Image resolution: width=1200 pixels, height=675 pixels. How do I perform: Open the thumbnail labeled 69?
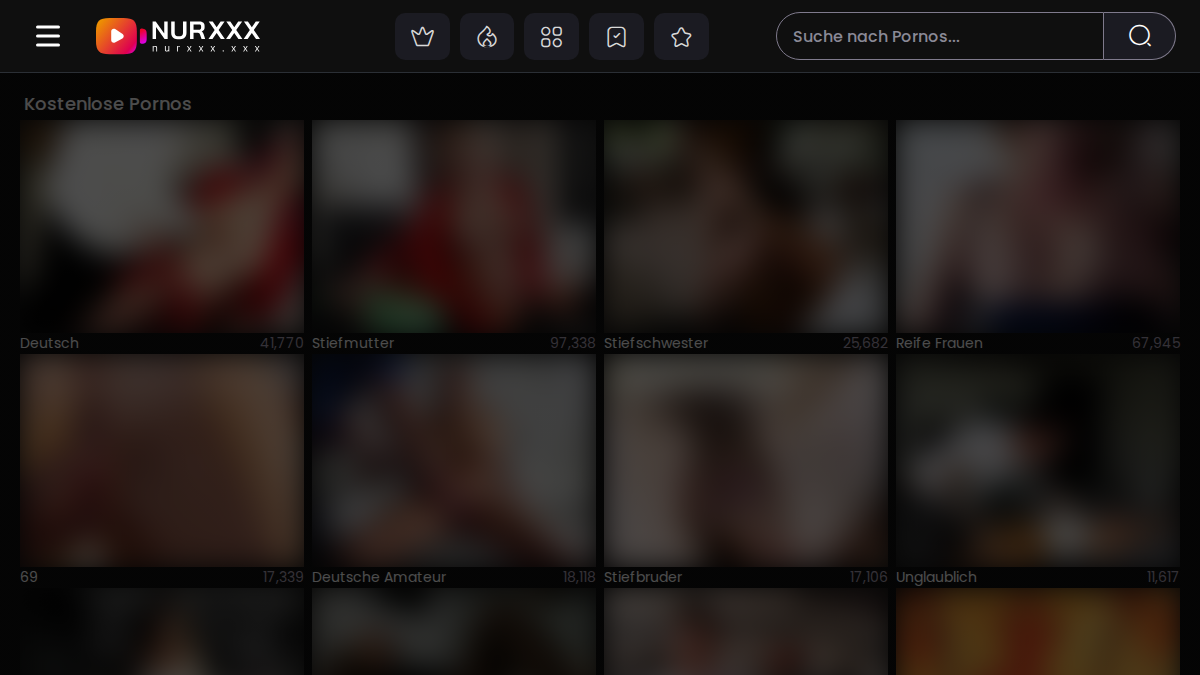click(162, 461)
